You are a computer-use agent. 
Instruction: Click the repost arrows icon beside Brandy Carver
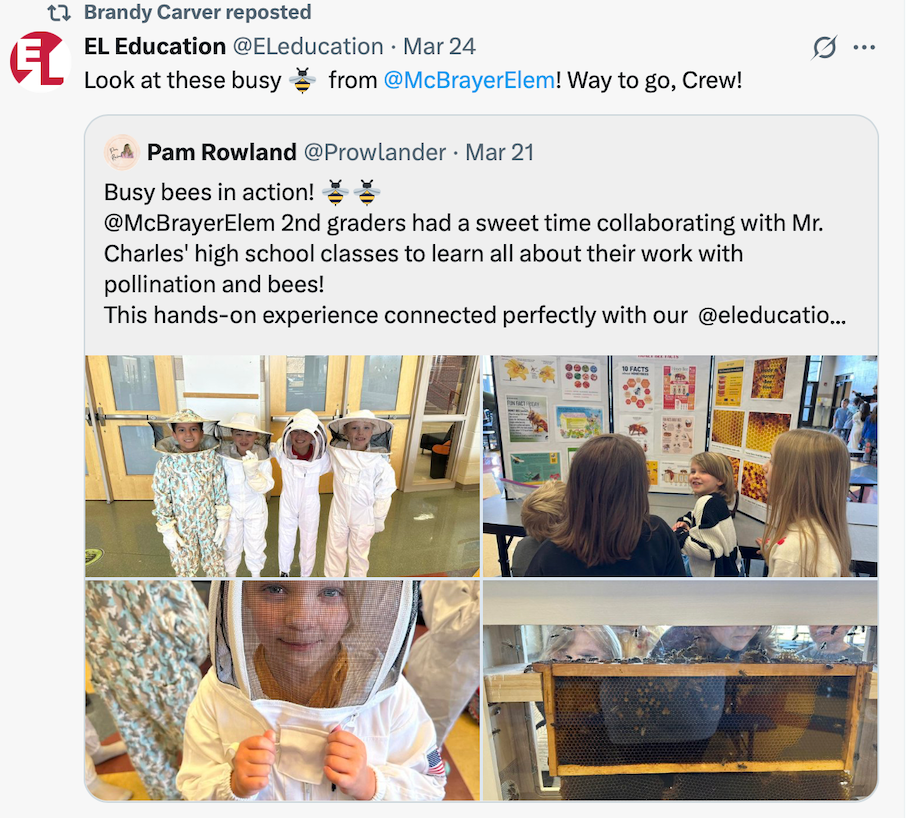pos(59,12)
